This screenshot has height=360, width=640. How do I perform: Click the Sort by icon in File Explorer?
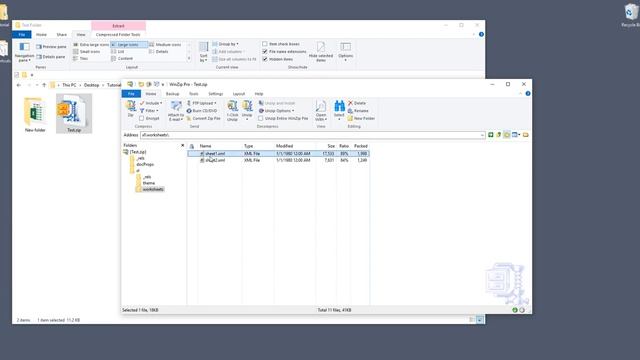tap(203, 52)
